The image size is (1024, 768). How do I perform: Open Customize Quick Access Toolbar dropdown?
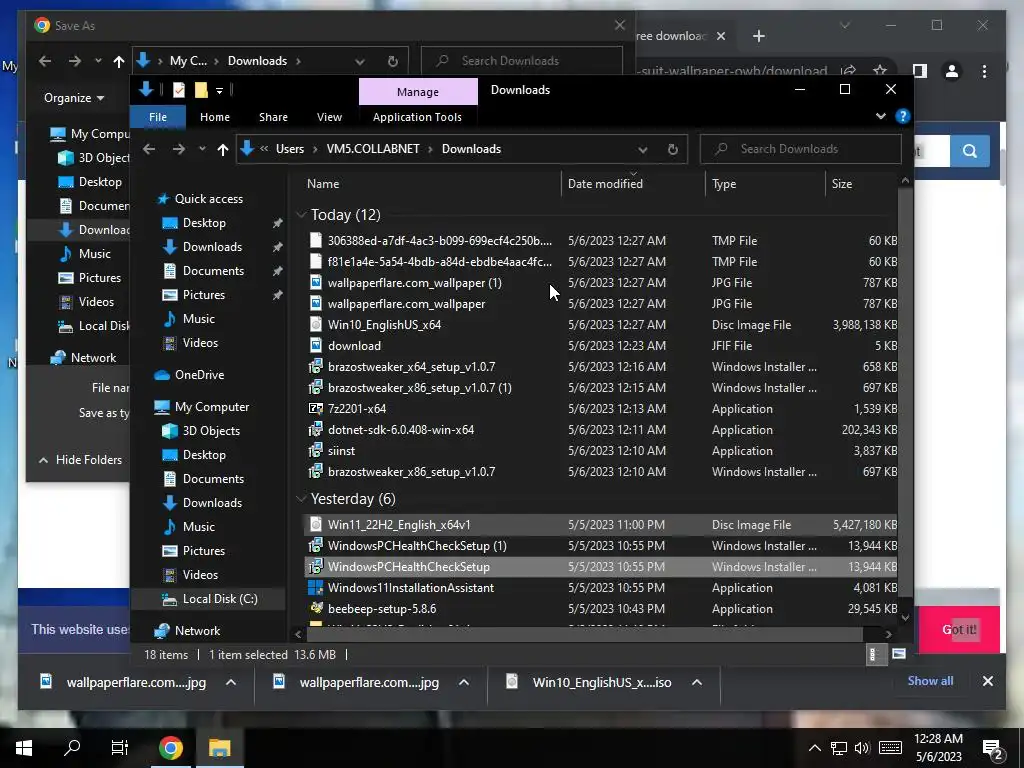[x=219, y=91]
